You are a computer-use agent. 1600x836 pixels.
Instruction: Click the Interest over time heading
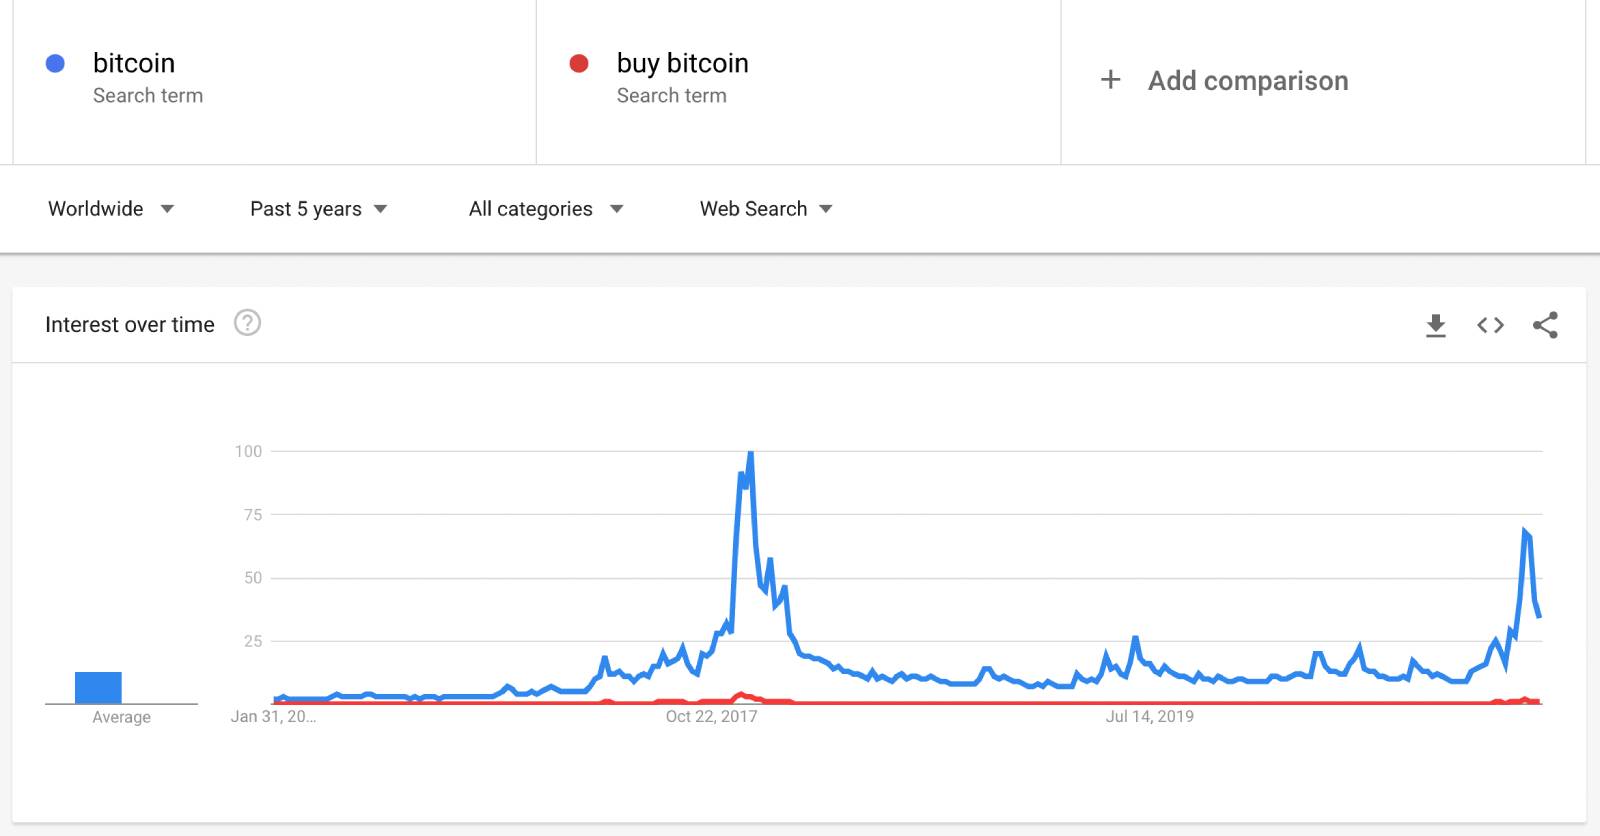click(x=130, y=325)
